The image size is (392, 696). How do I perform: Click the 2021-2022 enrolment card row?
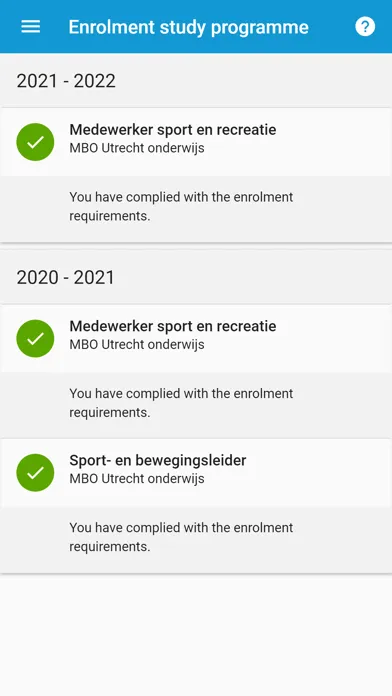pos(196,142)
